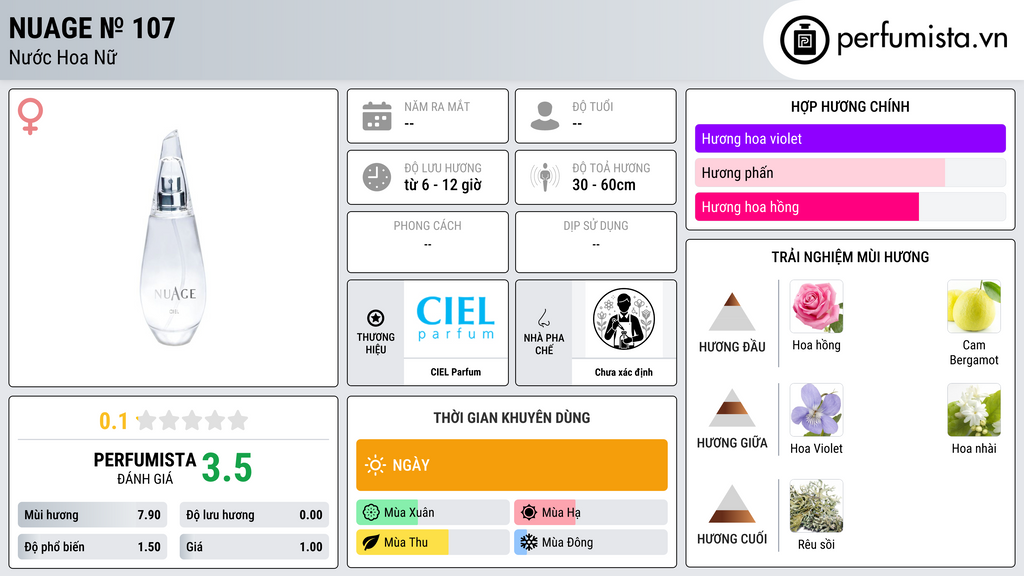1024x576 pixels.
Task: Click the snowflake icon for Mùa Đông
Action: tap(529, 542)
